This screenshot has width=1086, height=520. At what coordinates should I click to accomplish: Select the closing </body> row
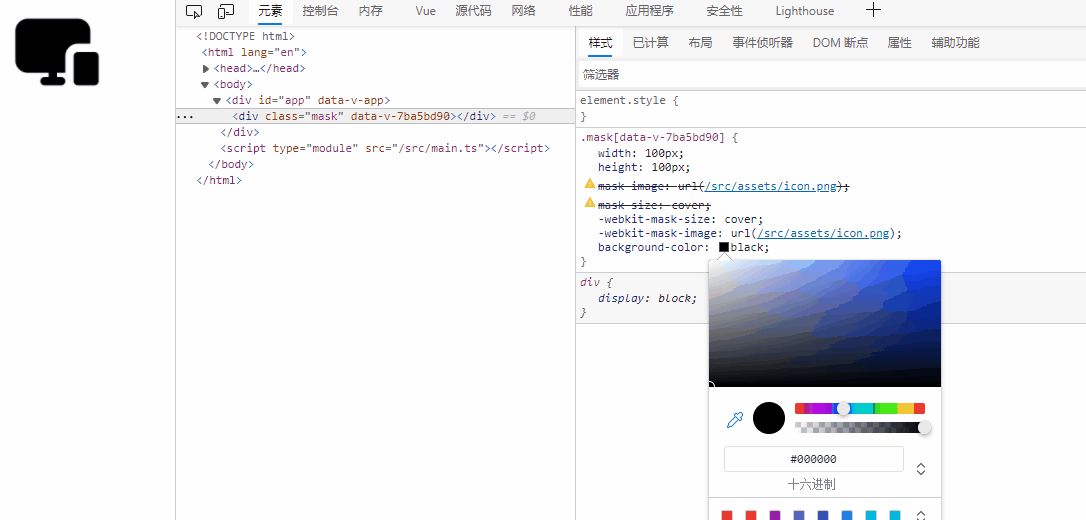pyautogui.click(x=231, y=165)
